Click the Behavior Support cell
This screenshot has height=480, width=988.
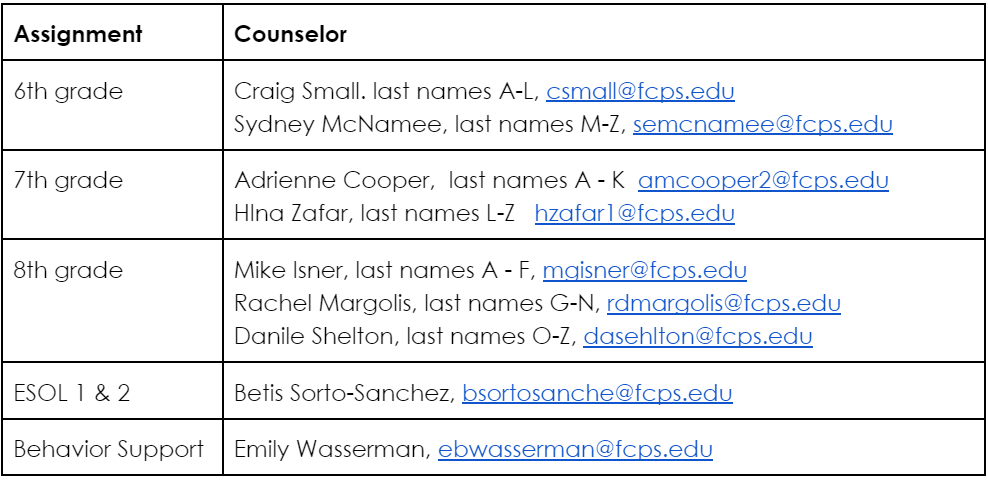coord(109,450)
